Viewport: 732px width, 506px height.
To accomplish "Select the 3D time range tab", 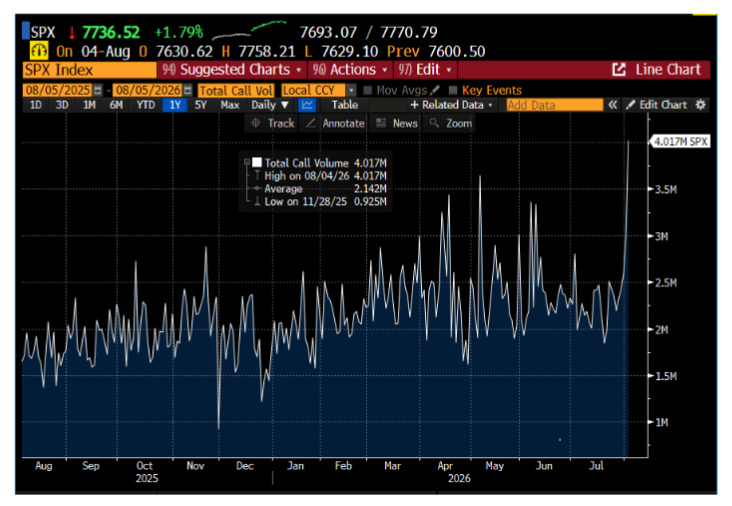I will pyautogui.click(x=62, y=105).
